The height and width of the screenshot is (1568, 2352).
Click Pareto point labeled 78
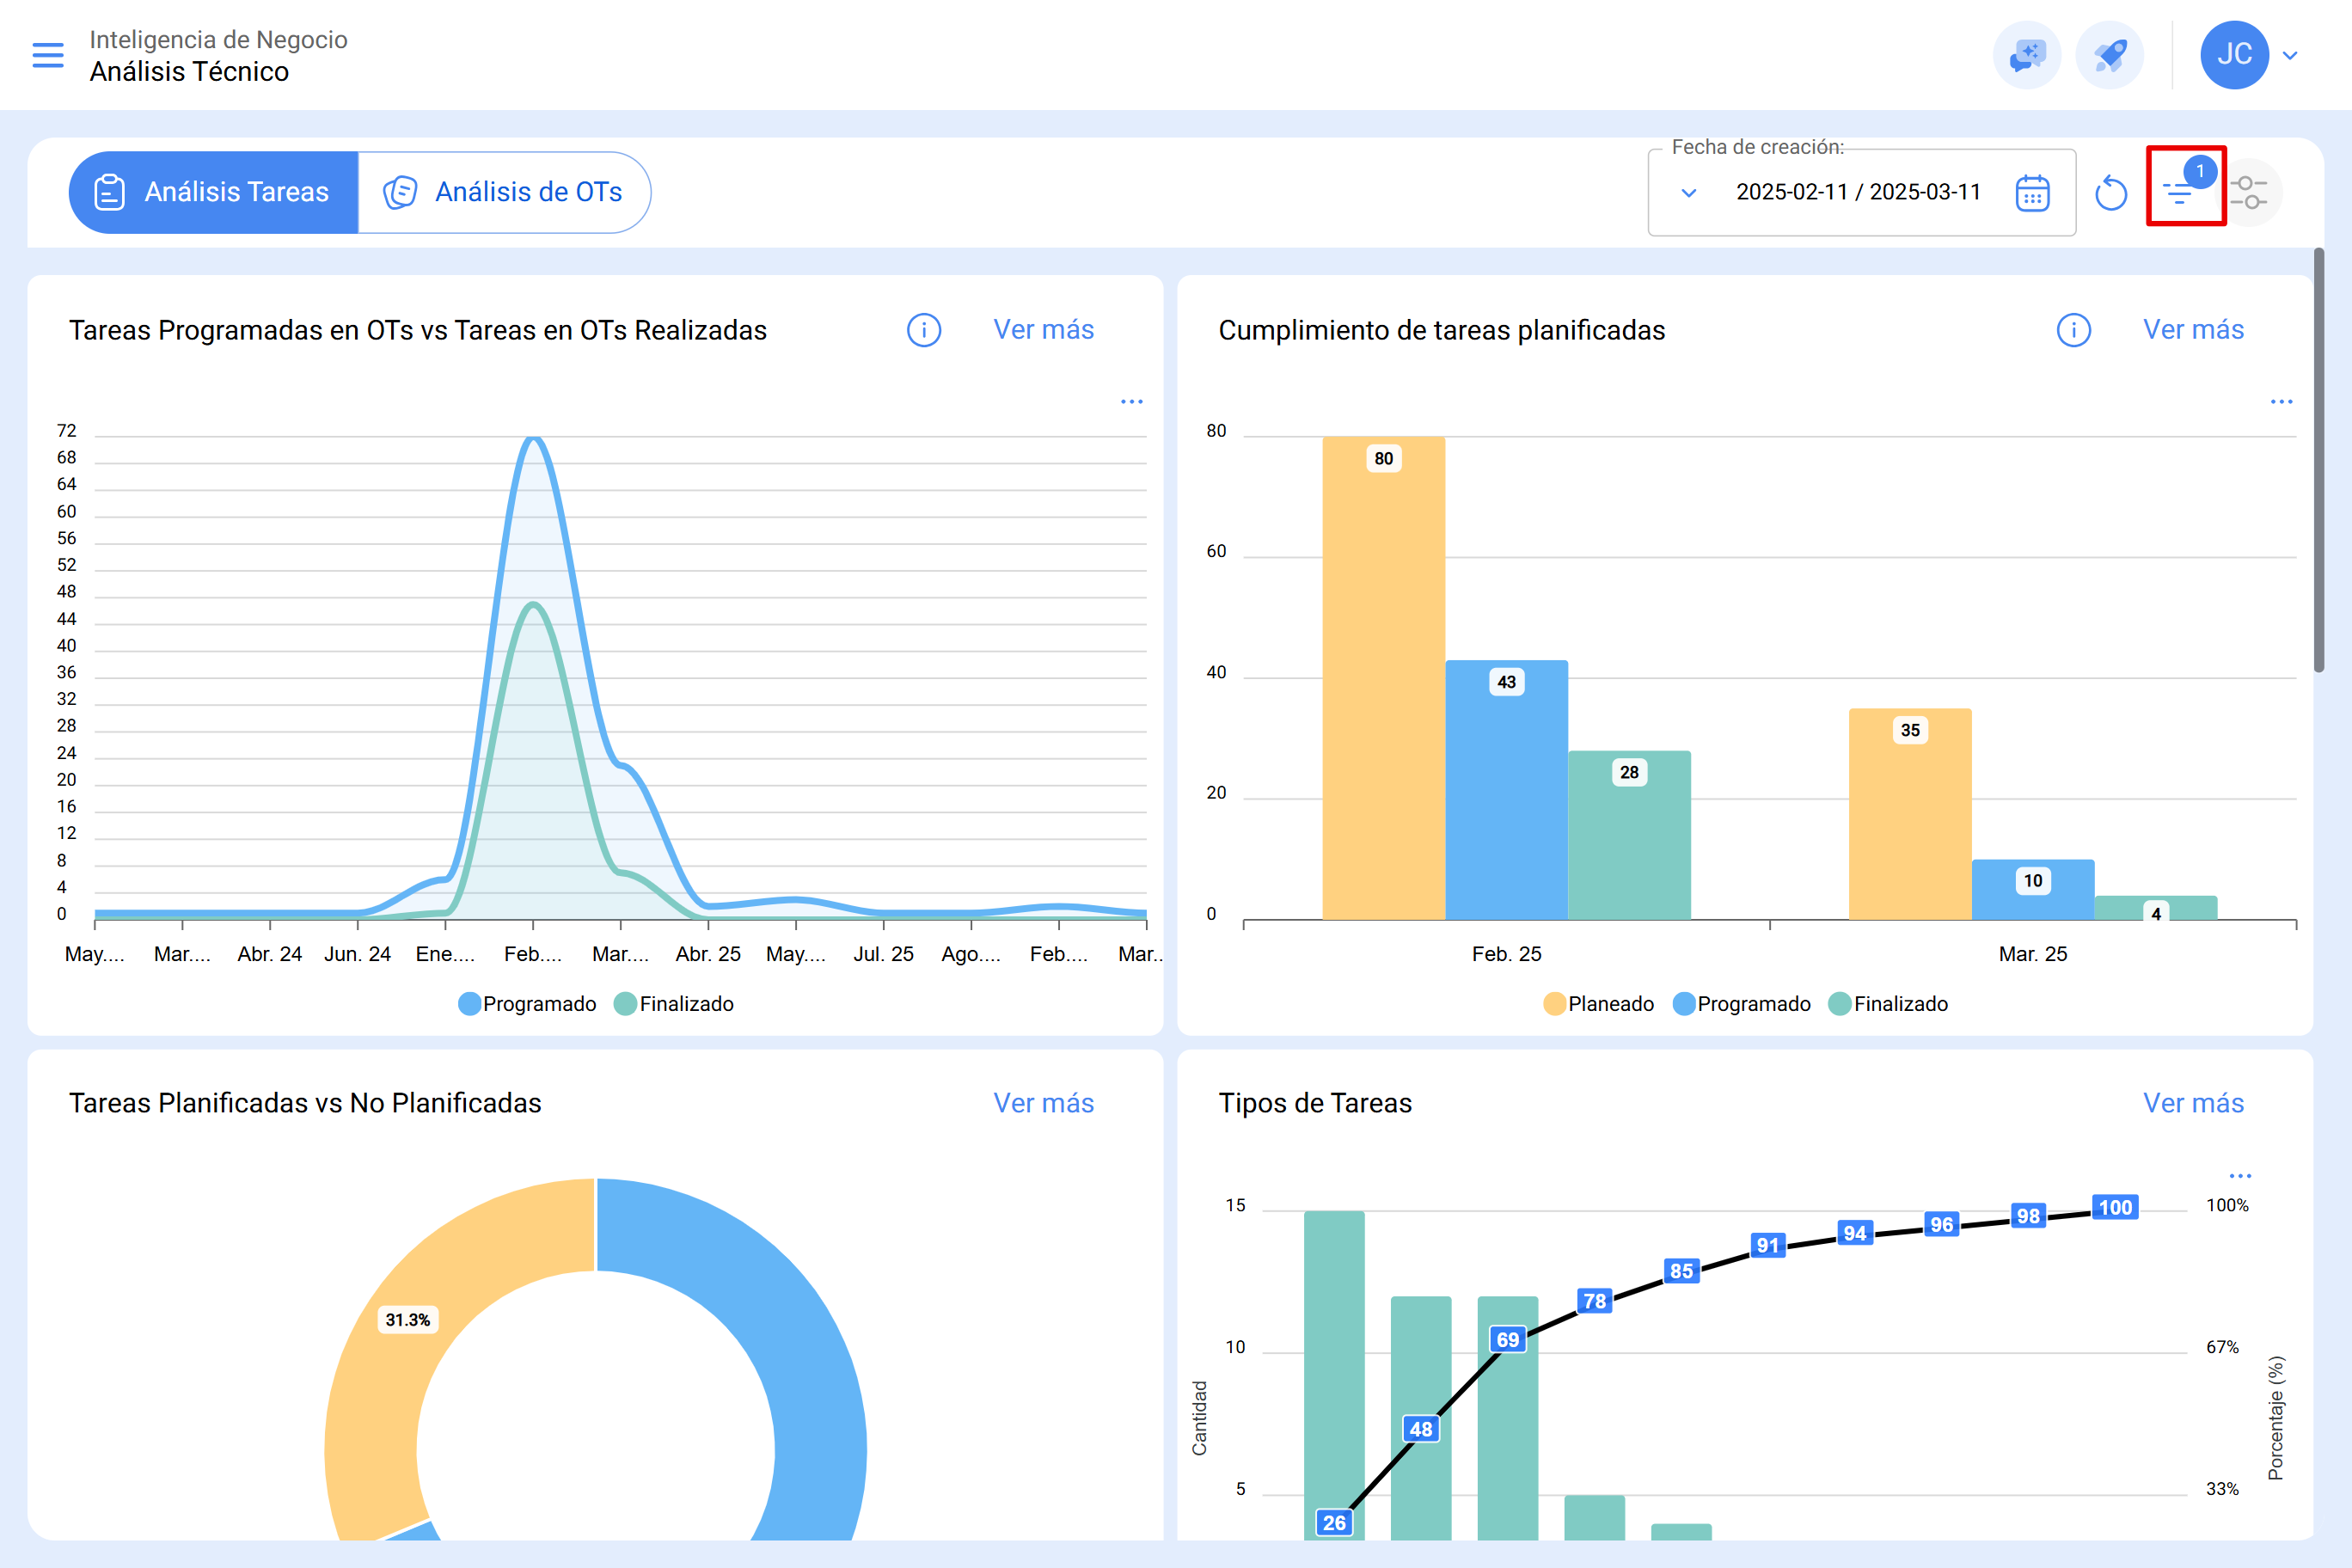(1595, 1301)
